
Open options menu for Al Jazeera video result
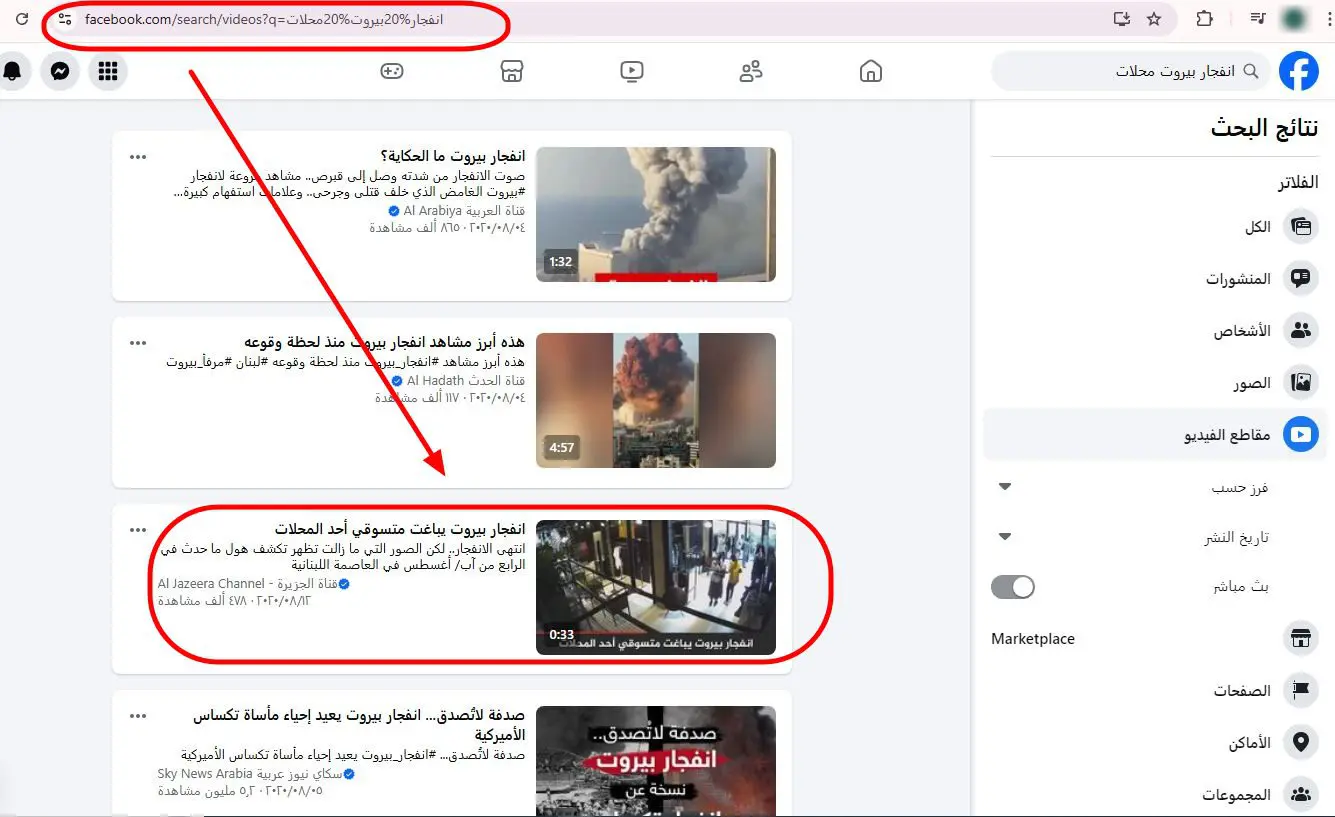point(138,529)
